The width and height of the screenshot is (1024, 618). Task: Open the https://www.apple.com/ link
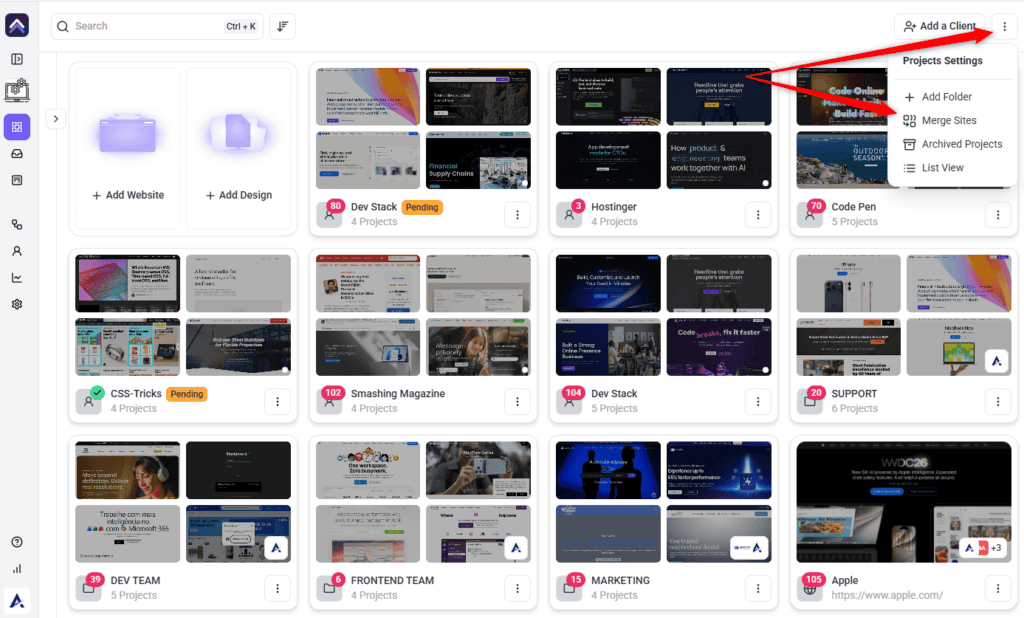(886, 595)
